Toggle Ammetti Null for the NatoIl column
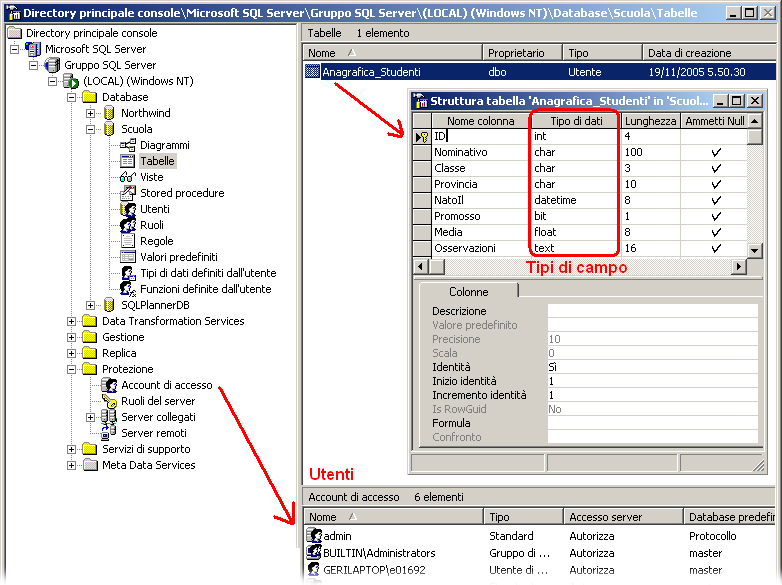 click(x=716, y=200)
